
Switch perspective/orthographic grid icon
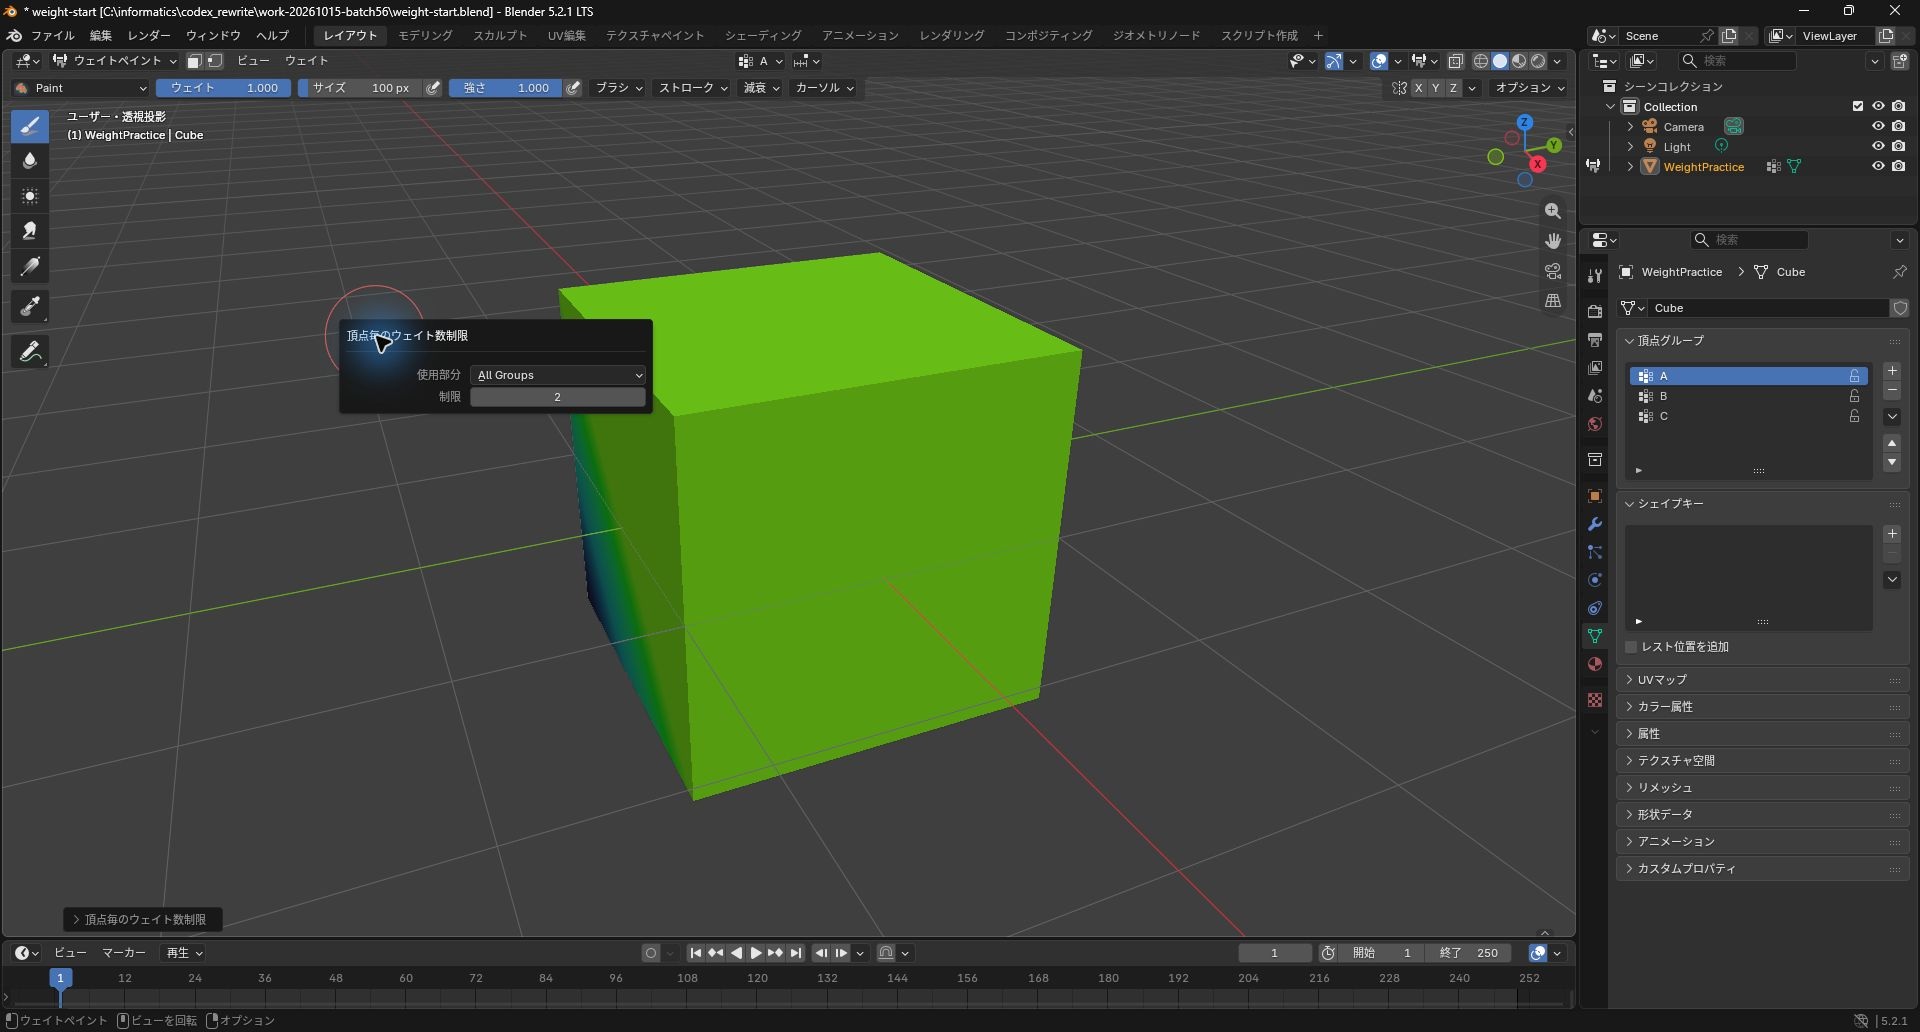point(1553,301)
